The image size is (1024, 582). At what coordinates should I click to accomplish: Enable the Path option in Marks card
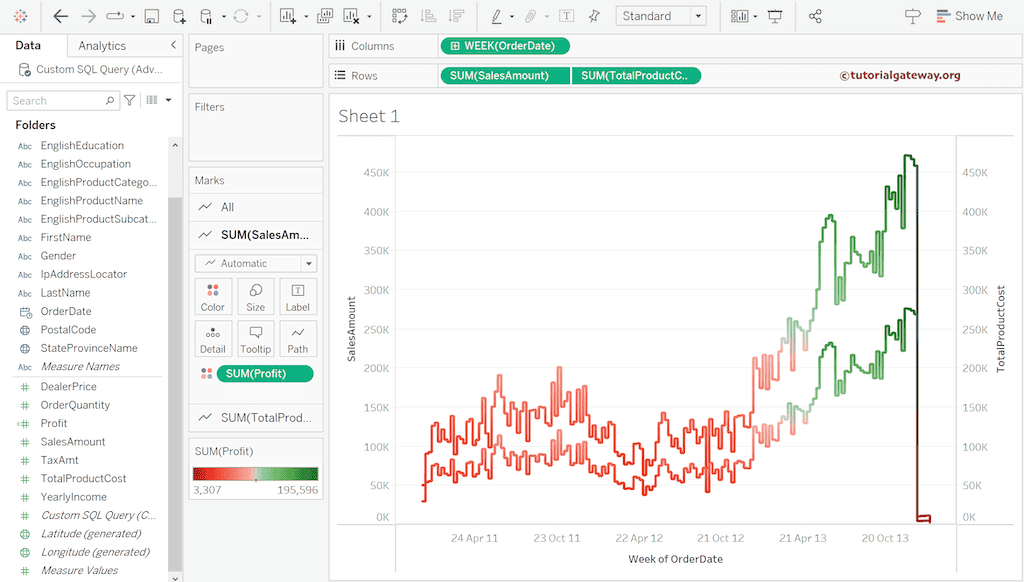point(297,339)
